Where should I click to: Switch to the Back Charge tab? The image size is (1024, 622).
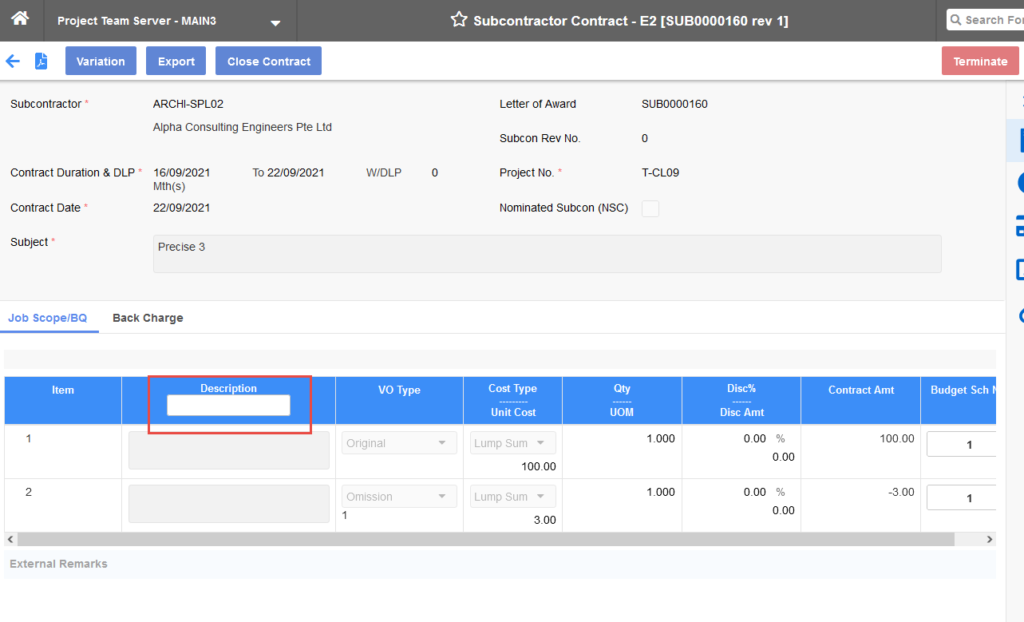tap(147, 317)
